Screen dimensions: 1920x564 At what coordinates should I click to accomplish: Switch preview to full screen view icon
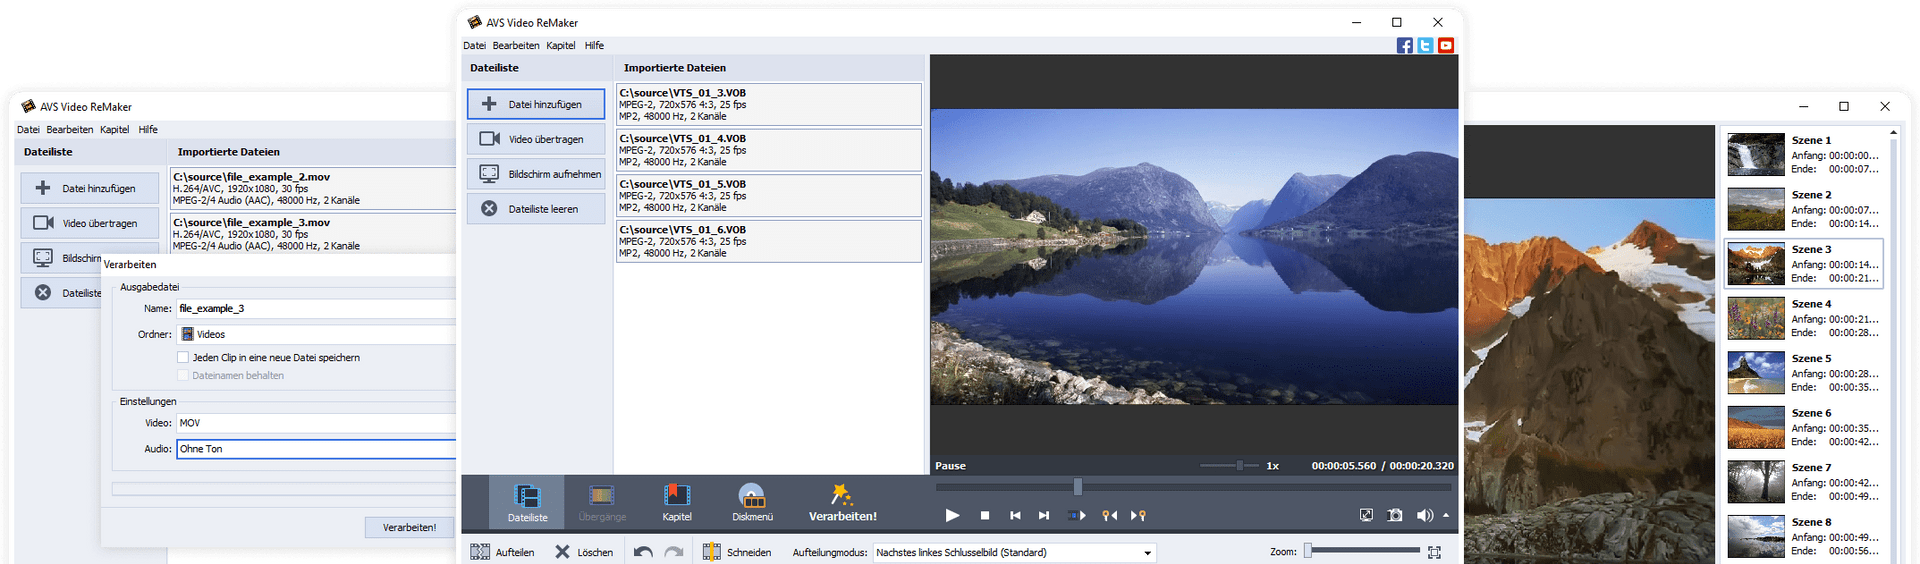click(x=1366, y=515)
